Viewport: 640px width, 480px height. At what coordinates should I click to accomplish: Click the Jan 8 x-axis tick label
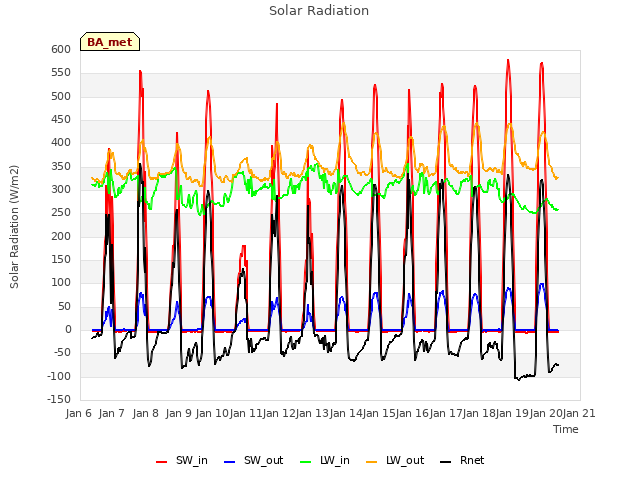[146, 413]
